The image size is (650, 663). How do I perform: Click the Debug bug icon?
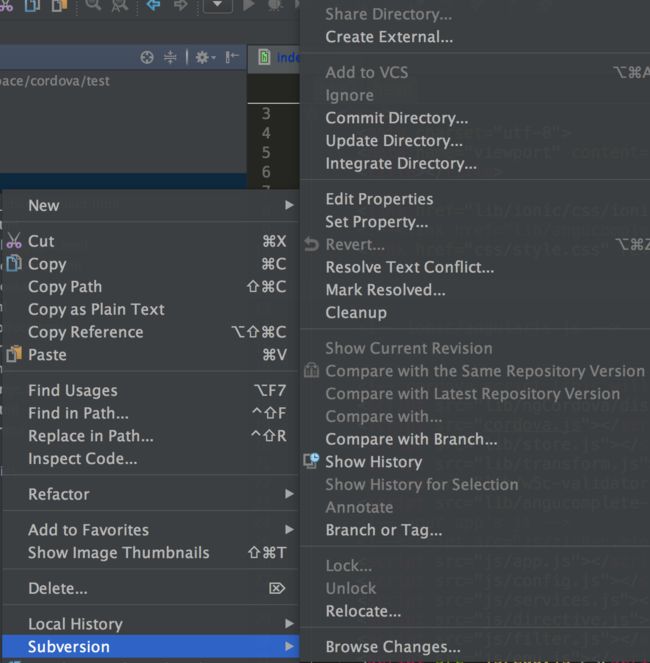pyautogui.click(x=275, y=5)
